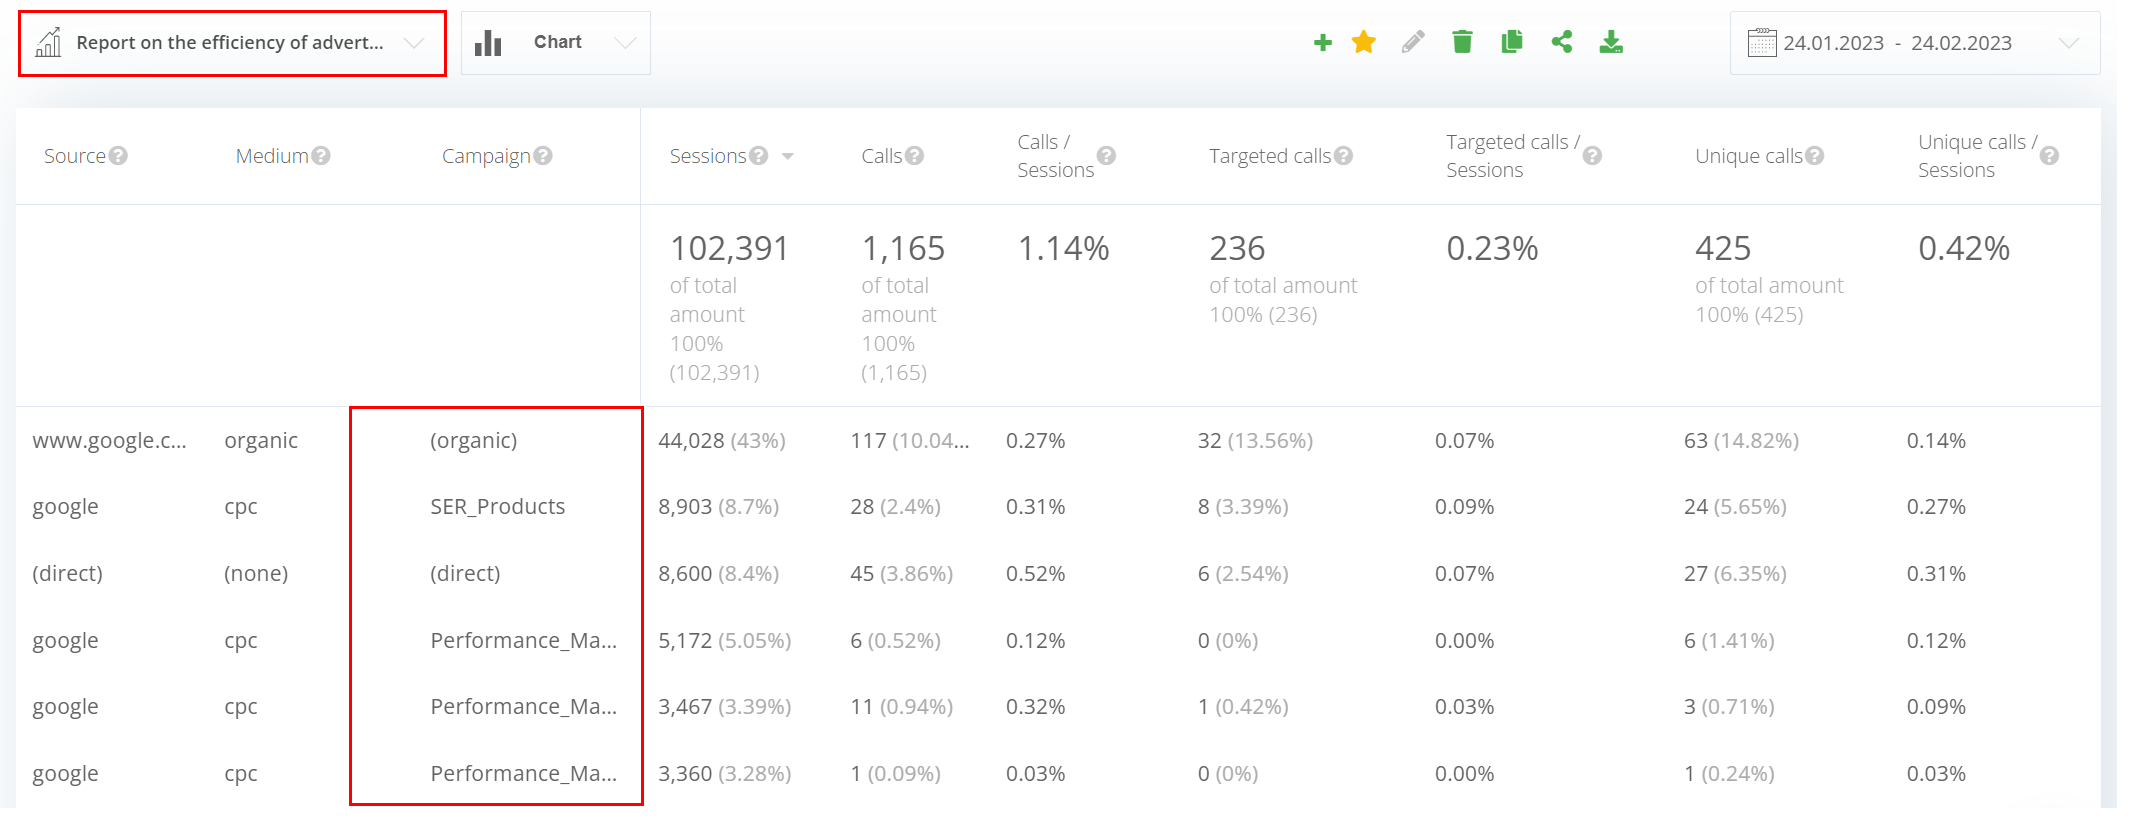Click total calls figure 1,165
2134x840 pixels.
coord(903,248)
